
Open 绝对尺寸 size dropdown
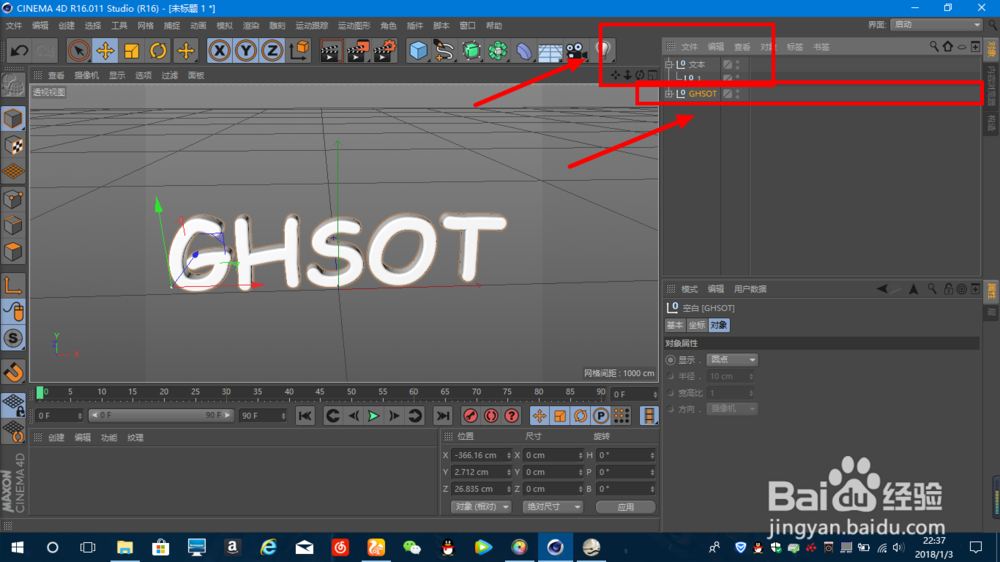click(552, 507)
